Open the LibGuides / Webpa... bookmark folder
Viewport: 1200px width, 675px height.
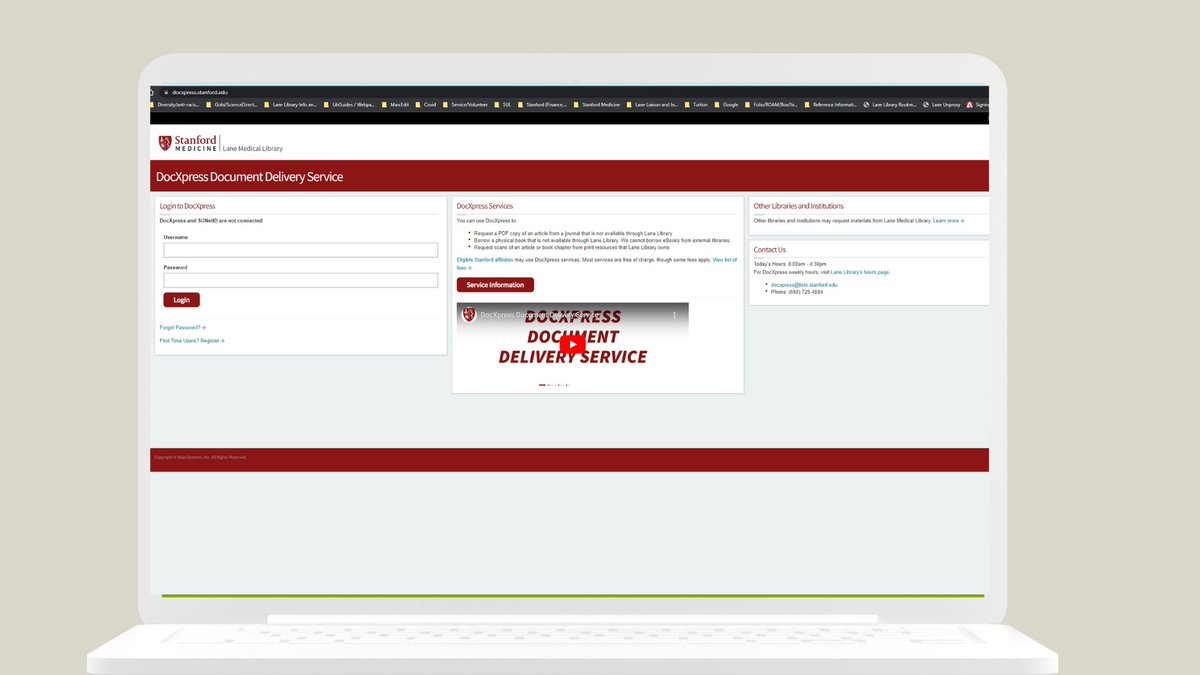coord(349,104)
